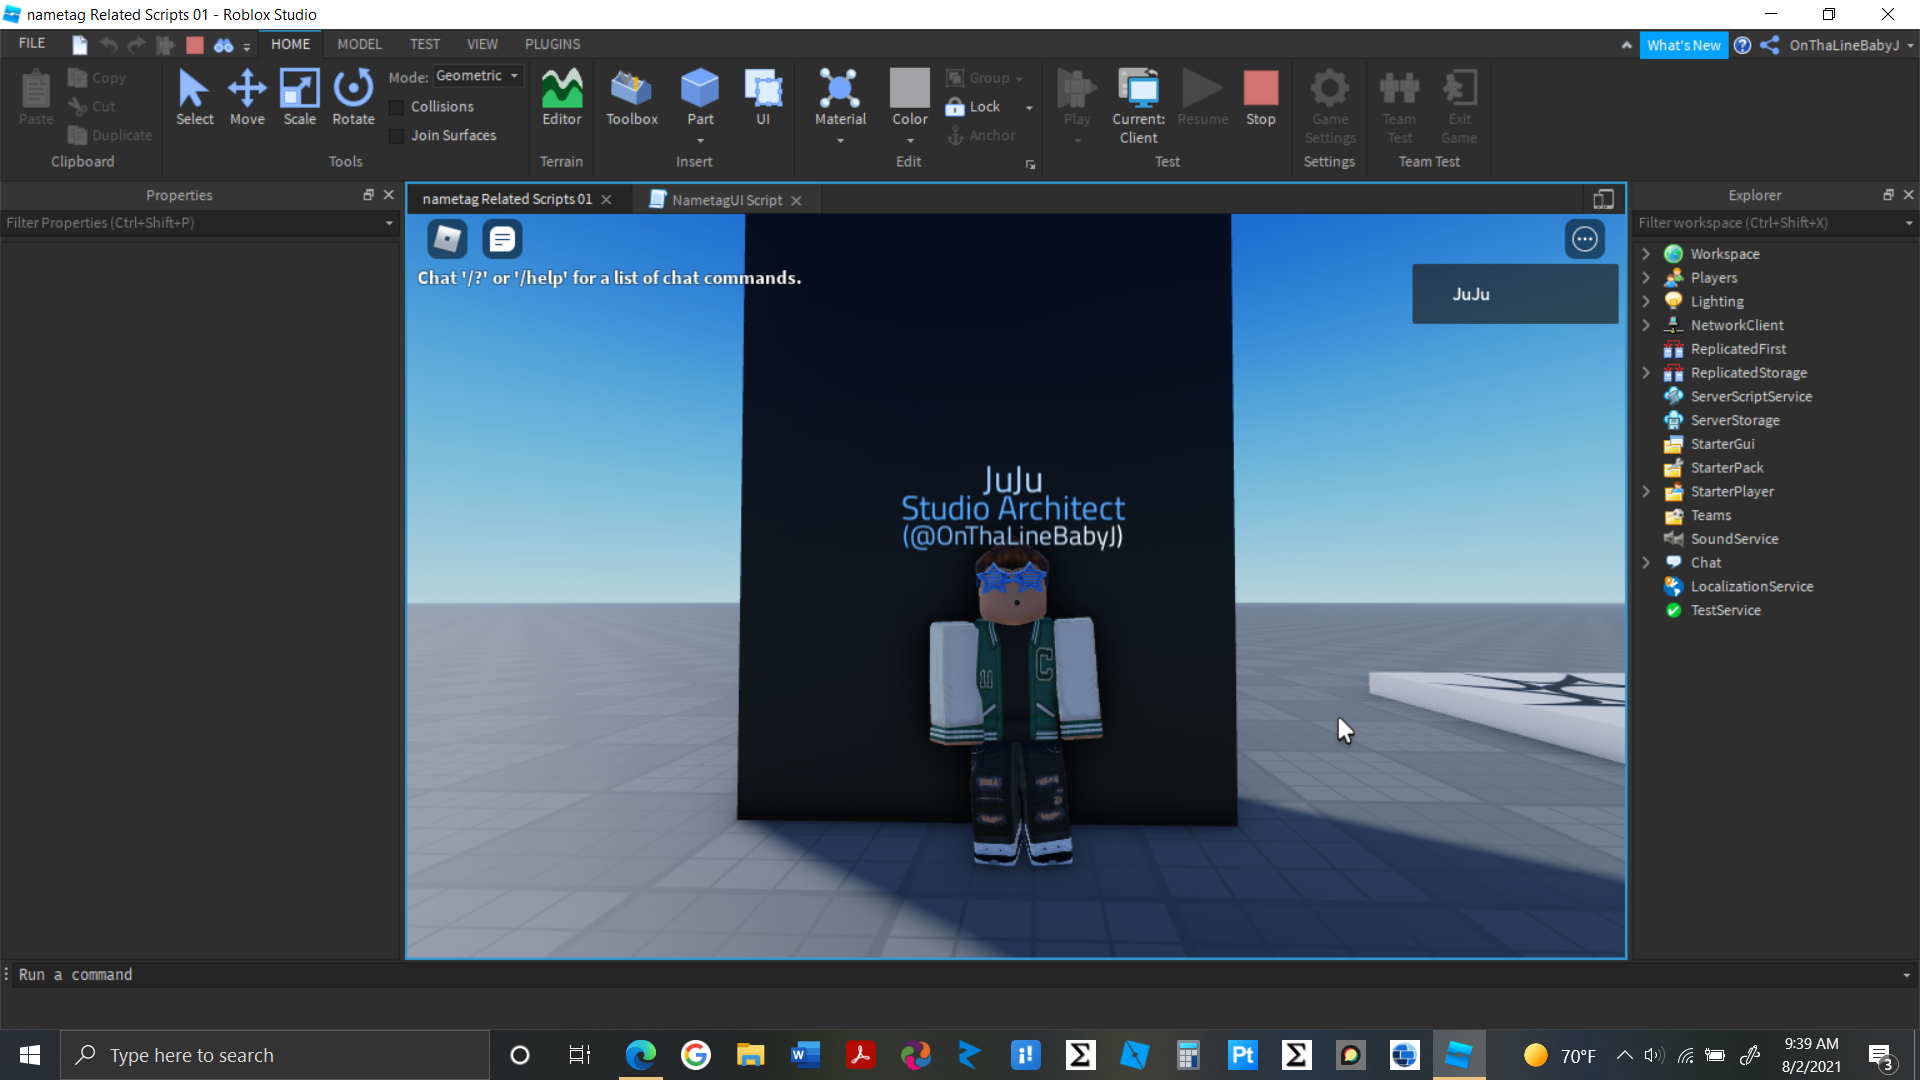Open the NametagUI Script tab
The image size is (1920, 1080).
(x=726, y=199)
